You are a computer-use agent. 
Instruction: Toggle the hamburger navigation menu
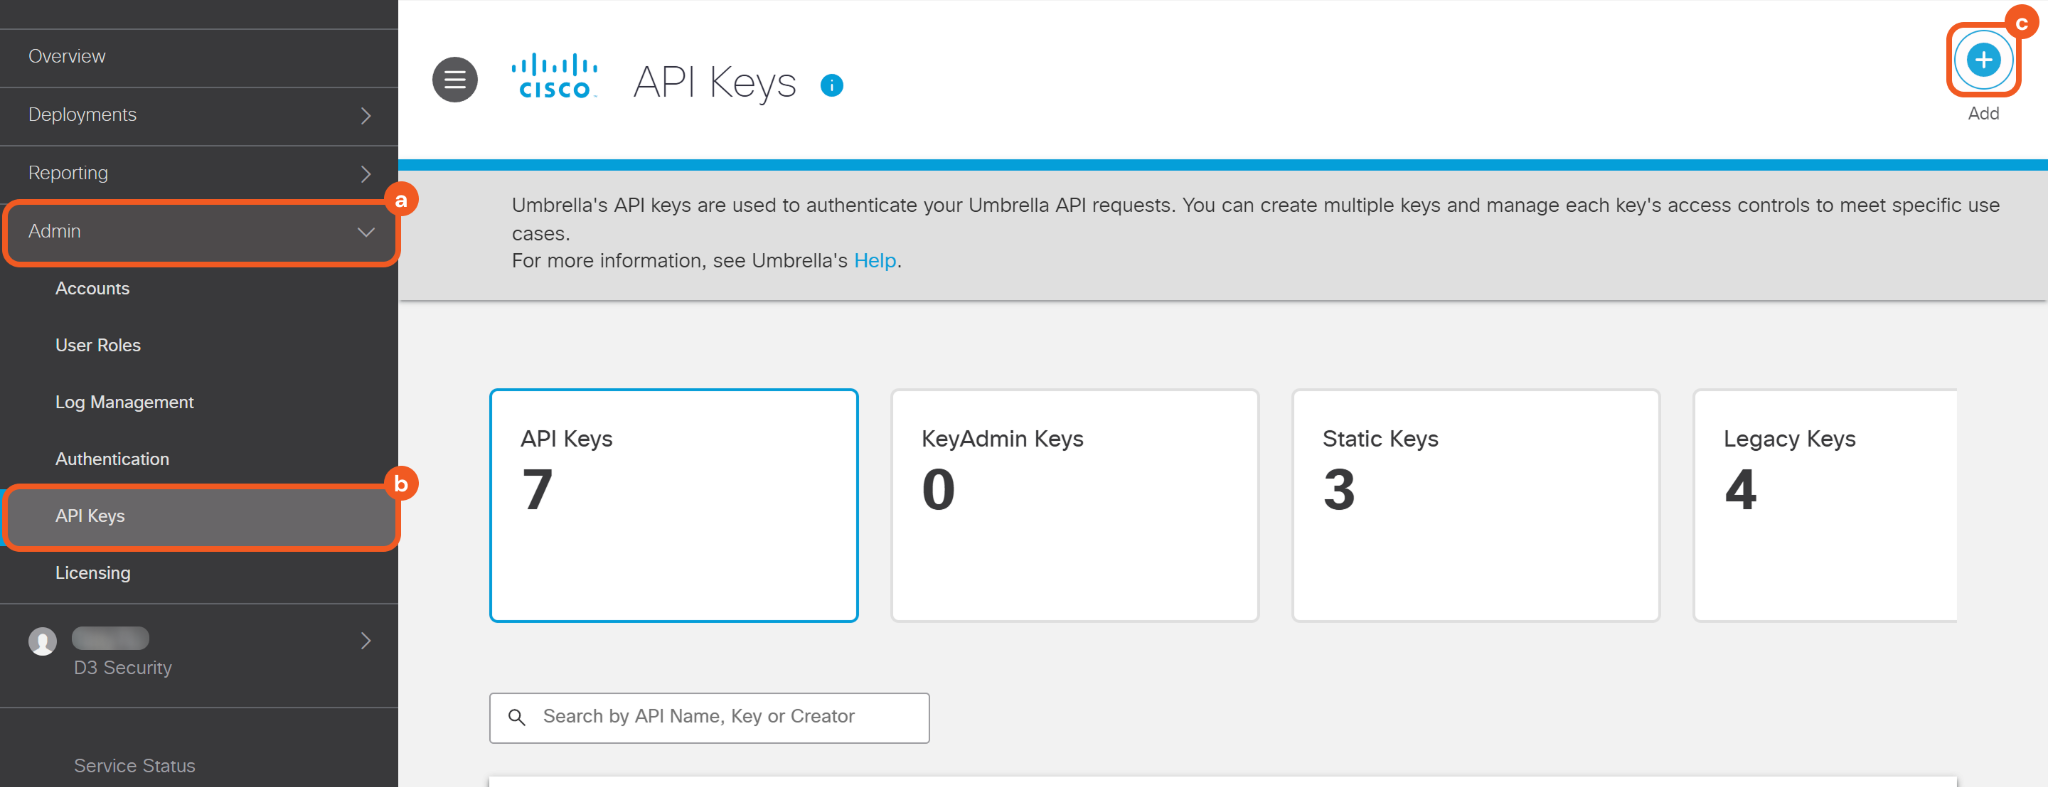[455, 80]
